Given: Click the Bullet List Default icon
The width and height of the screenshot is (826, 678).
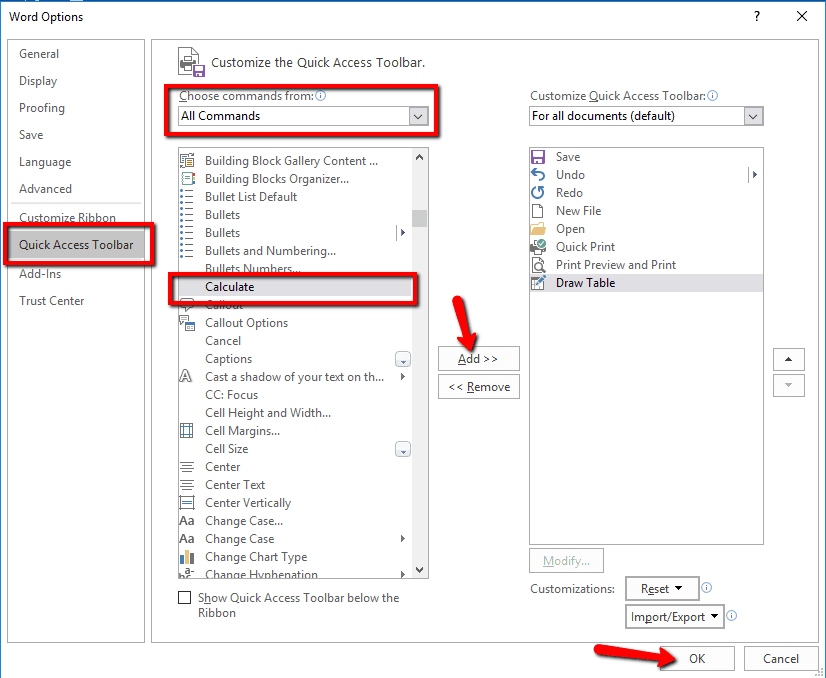Looking at the screenshot, I should [187, 196].
